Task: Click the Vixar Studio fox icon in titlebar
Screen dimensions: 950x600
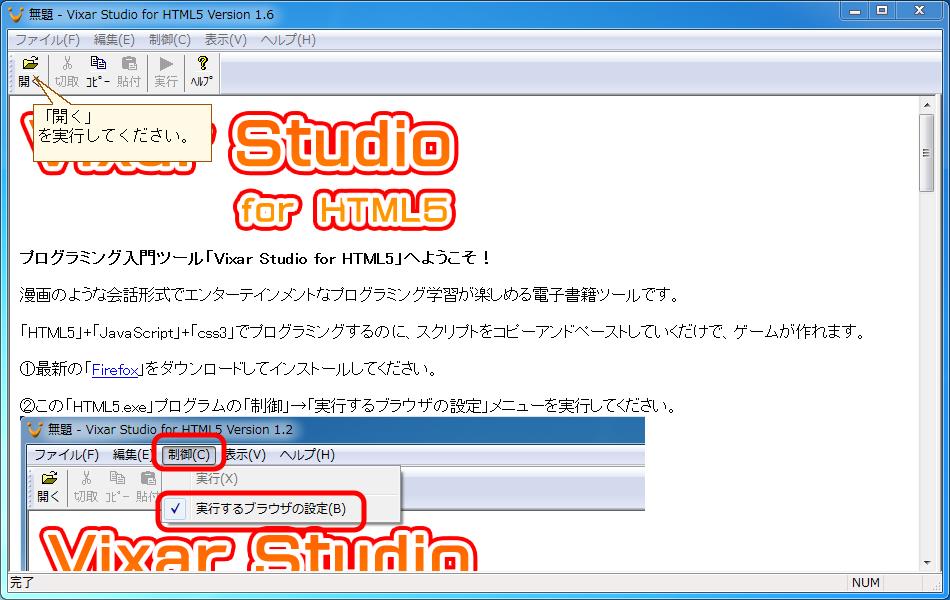Action: click(x=12, y=13)
